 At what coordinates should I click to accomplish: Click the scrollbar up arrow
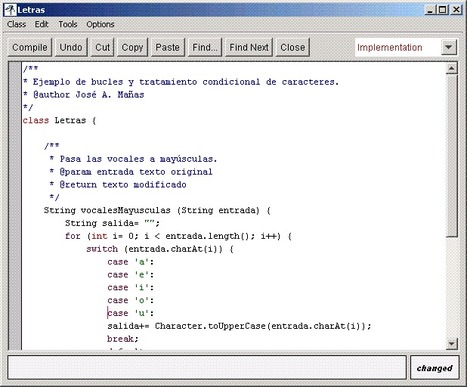pos(451,69)
